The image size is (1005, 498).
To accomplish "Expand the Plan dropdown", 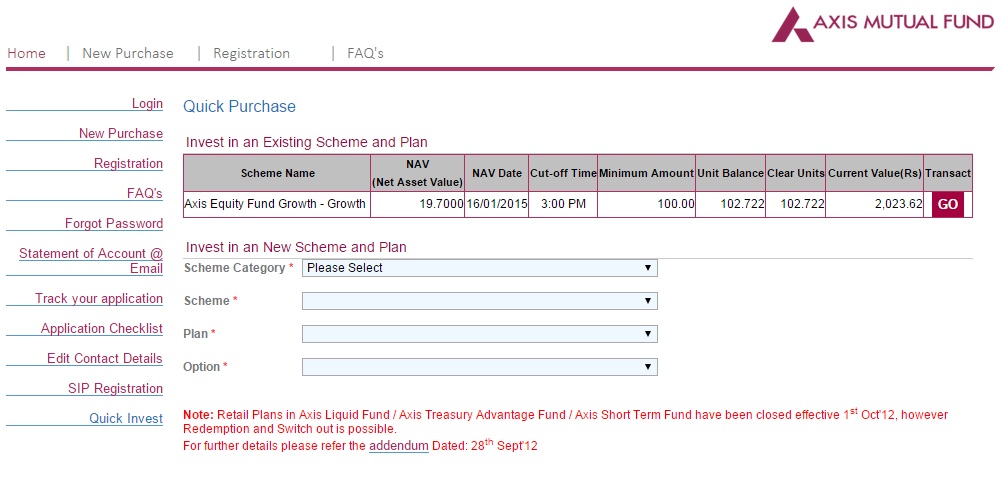I will click(x=479, y=334).
